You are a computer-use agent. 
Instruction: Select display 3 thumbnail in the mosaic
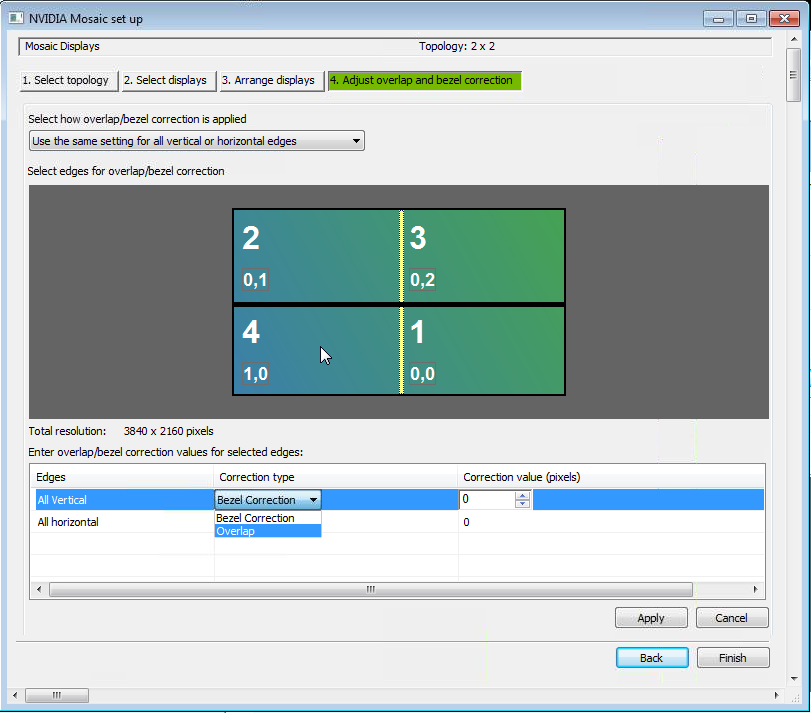coord(484,255)
